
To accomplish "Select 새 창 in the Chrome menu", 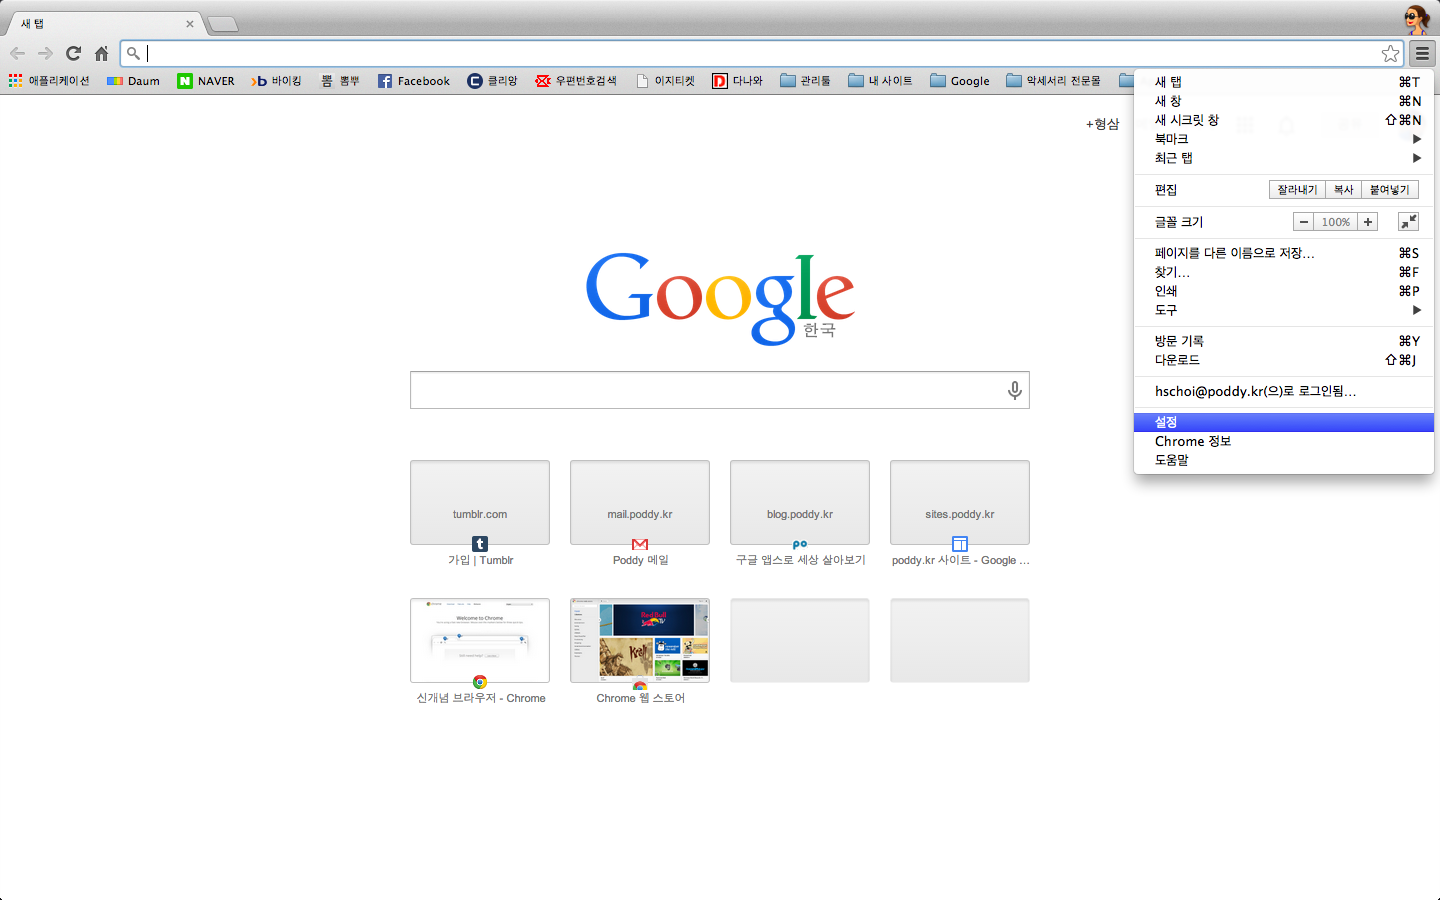I will click(1284, 101).
